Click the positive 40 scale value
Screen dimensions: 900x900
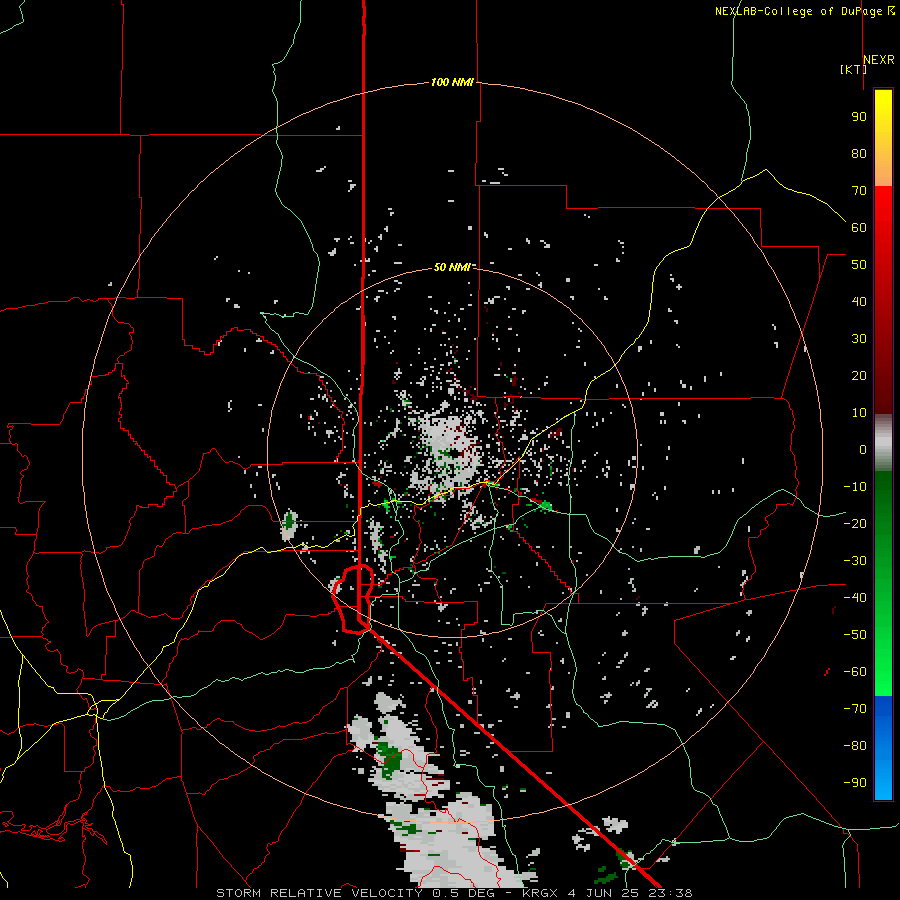pyautogui.click(x=859, y=301)
